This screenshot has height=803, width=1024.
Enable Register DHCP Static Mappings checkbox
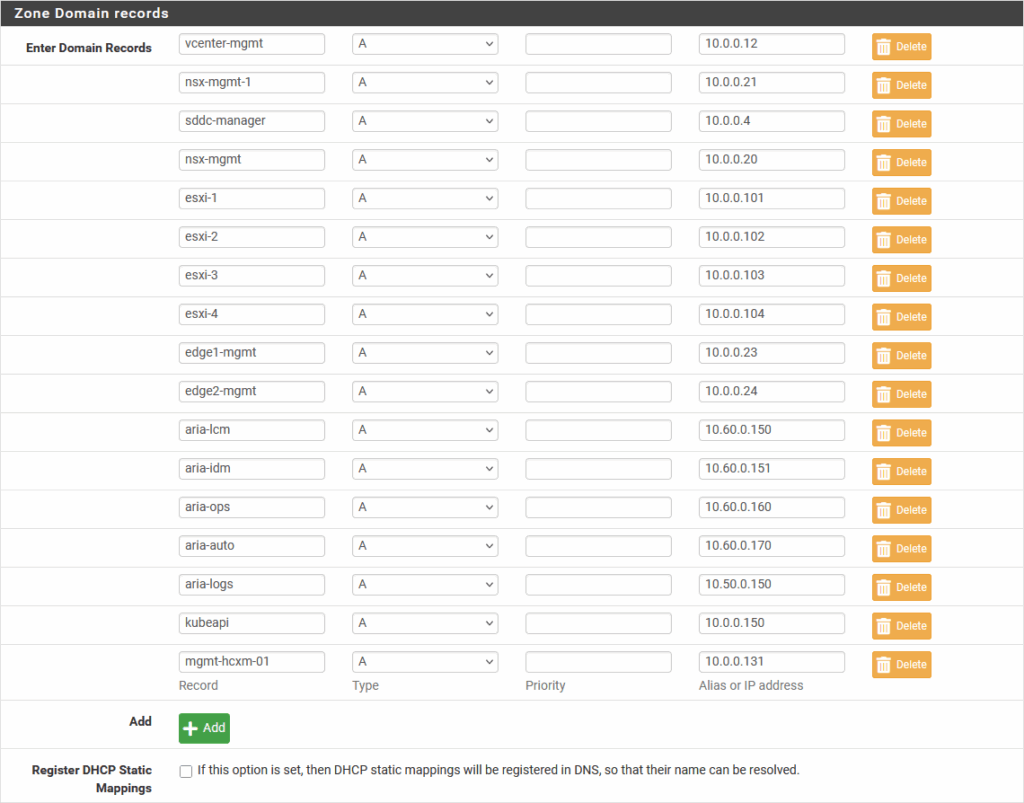(x=185, y=771)
